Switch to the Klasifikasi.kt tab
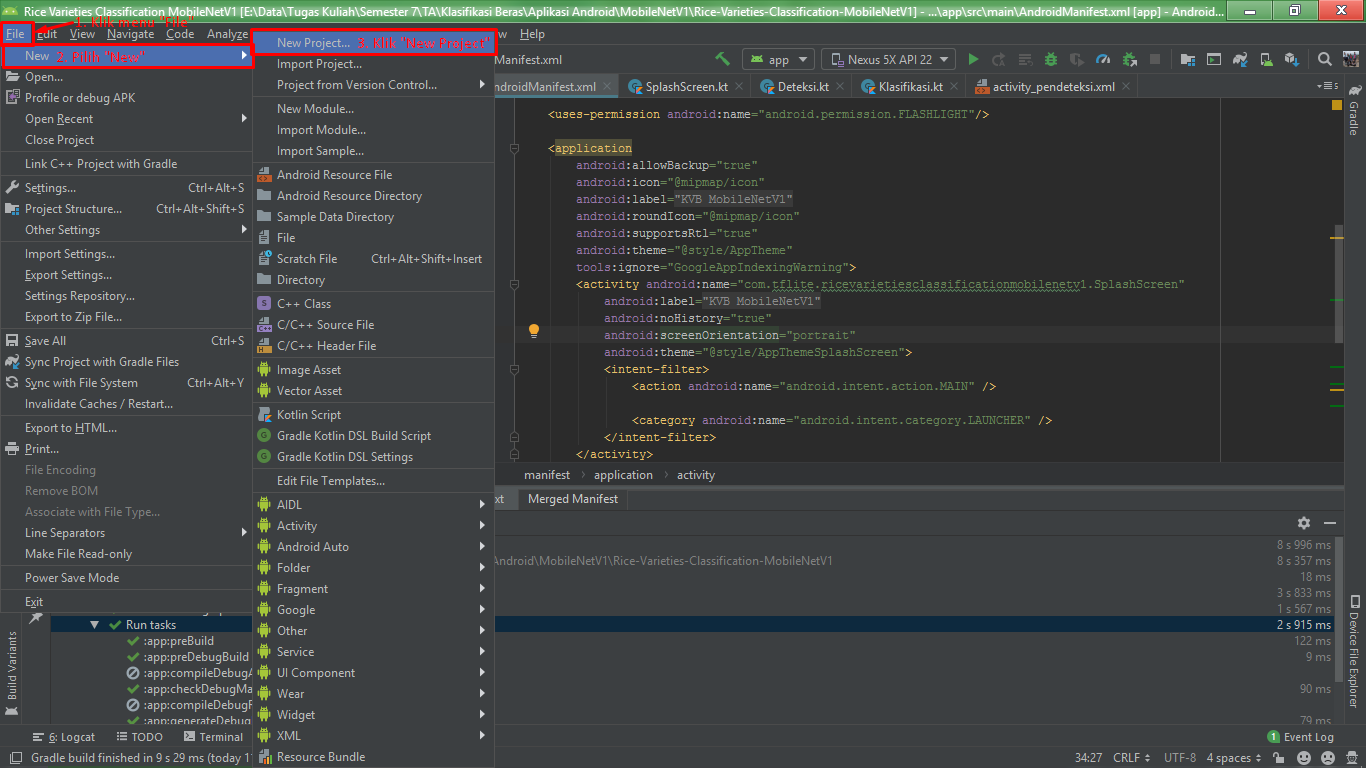Viewport: 1366px width, 768px height. (x=909, y=87)
